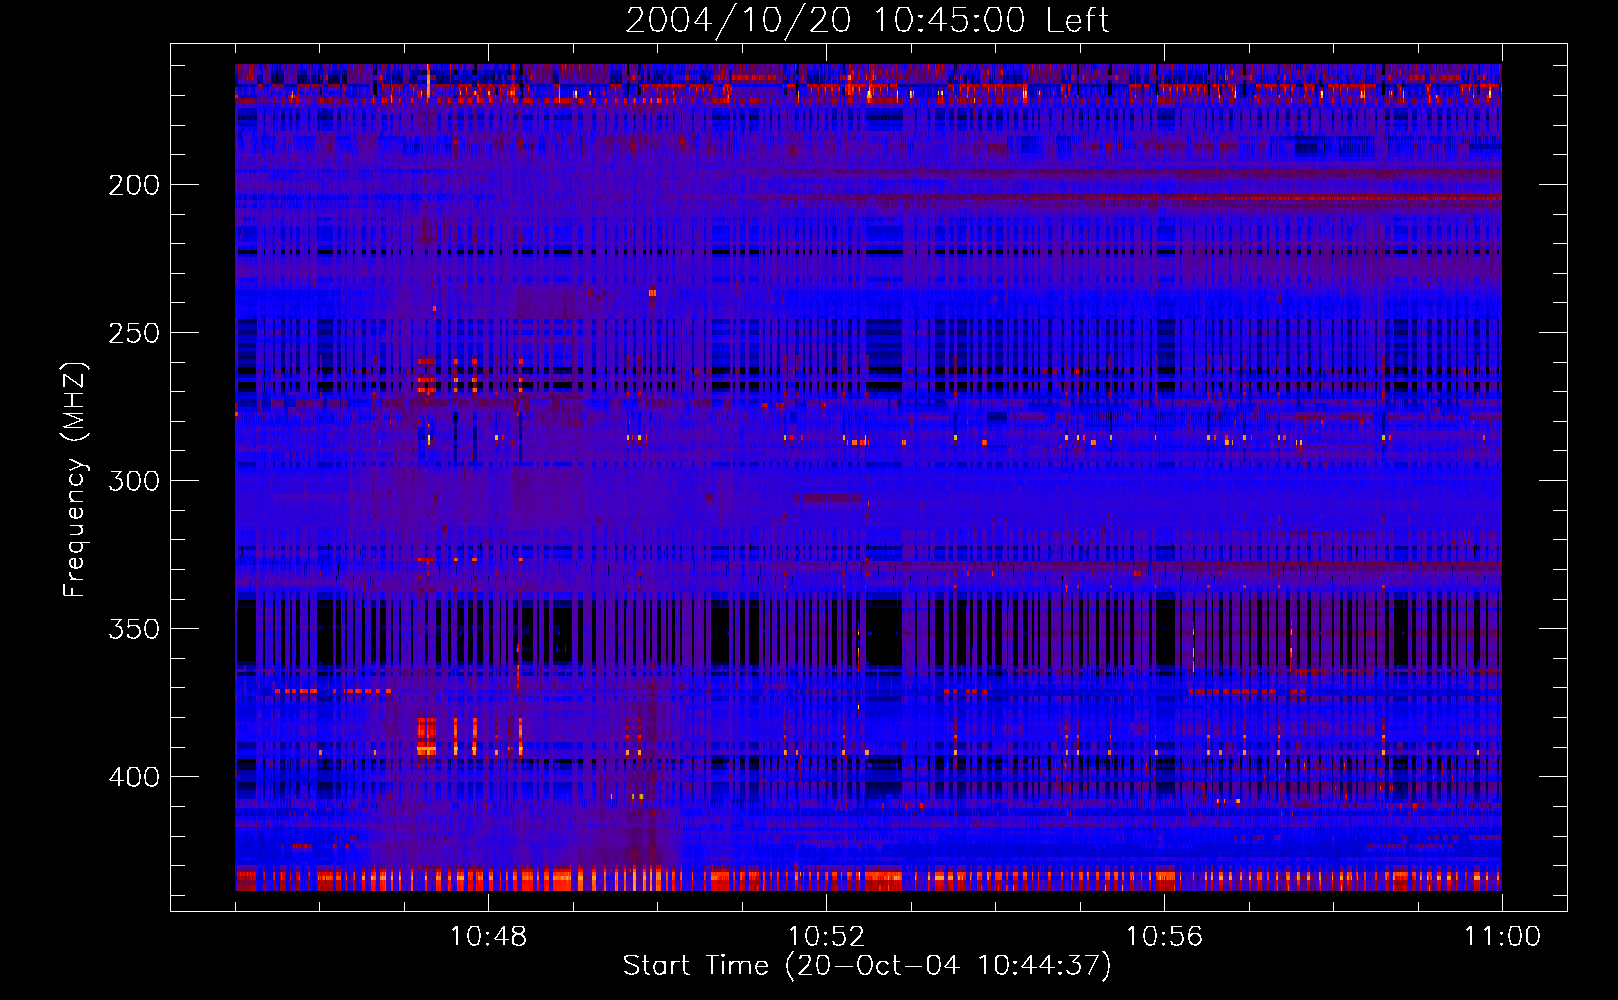Click the orange spot near 237 MHz
1618x1000 pixels.
(x=652, y=293)
